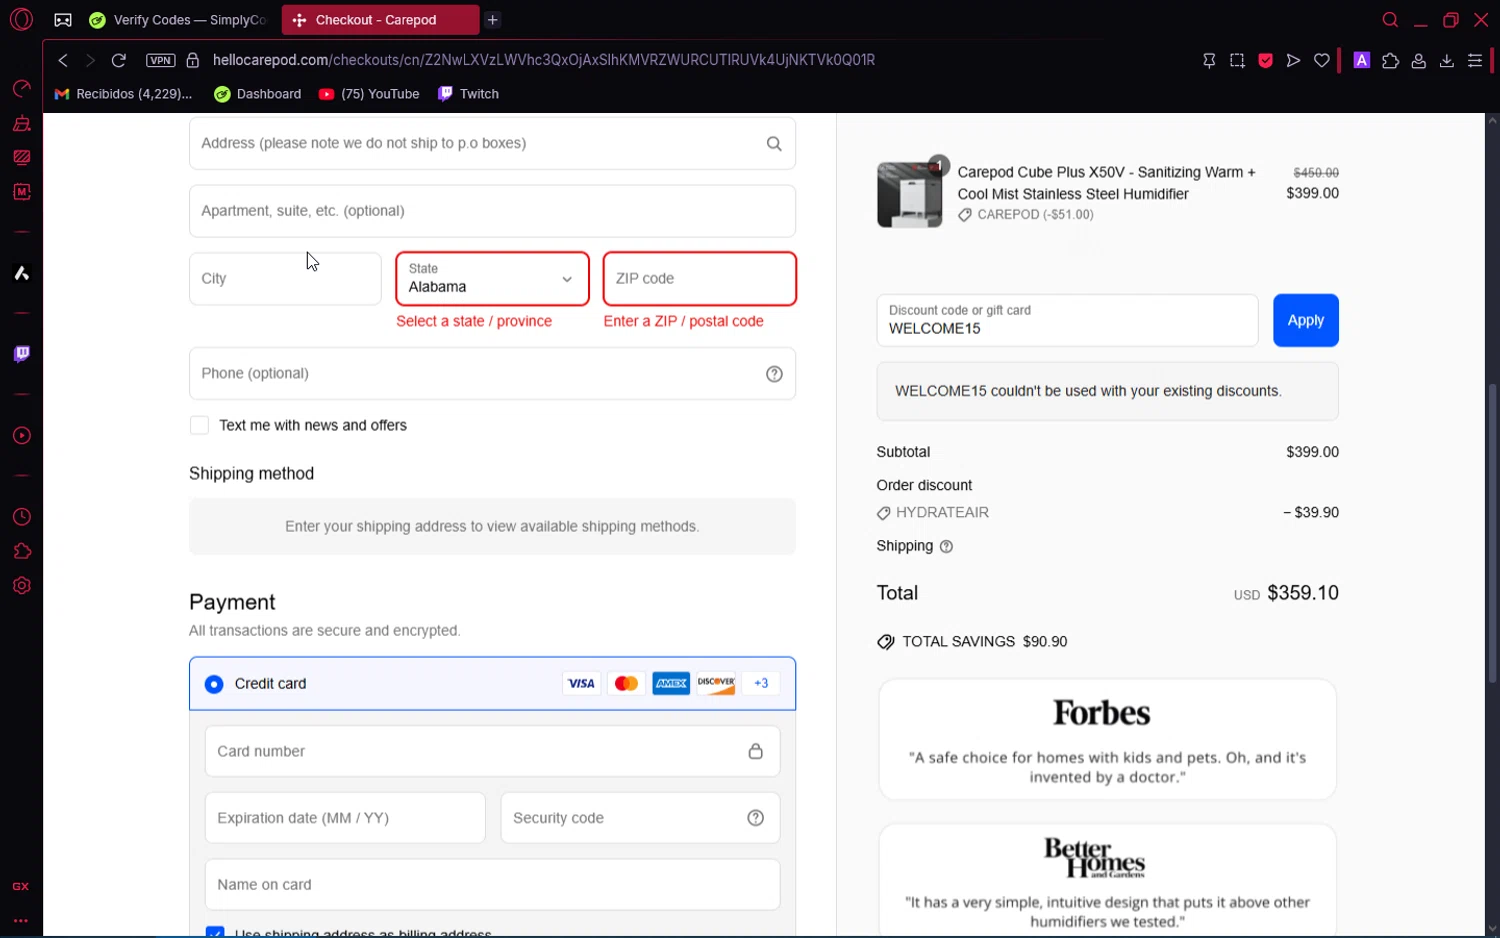Enable Text me with news and offers
Screen dimensions: 1500x938
(200, 425)
